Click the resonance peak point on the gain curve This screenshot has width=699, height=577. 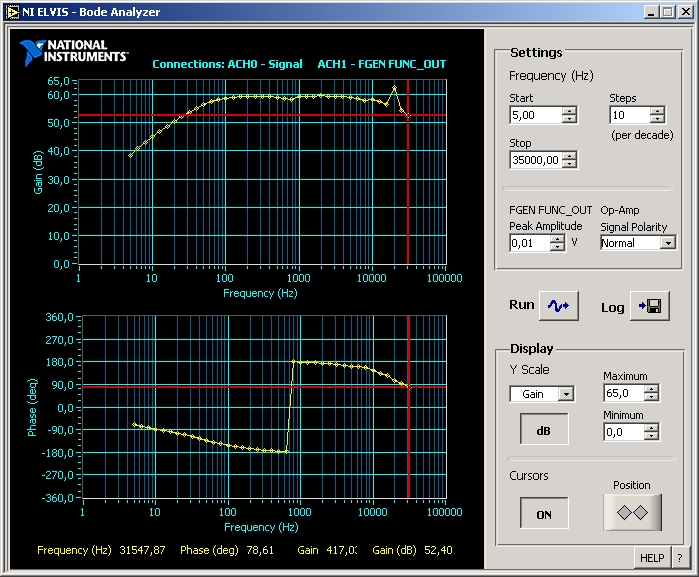click(x=394, y=88)
